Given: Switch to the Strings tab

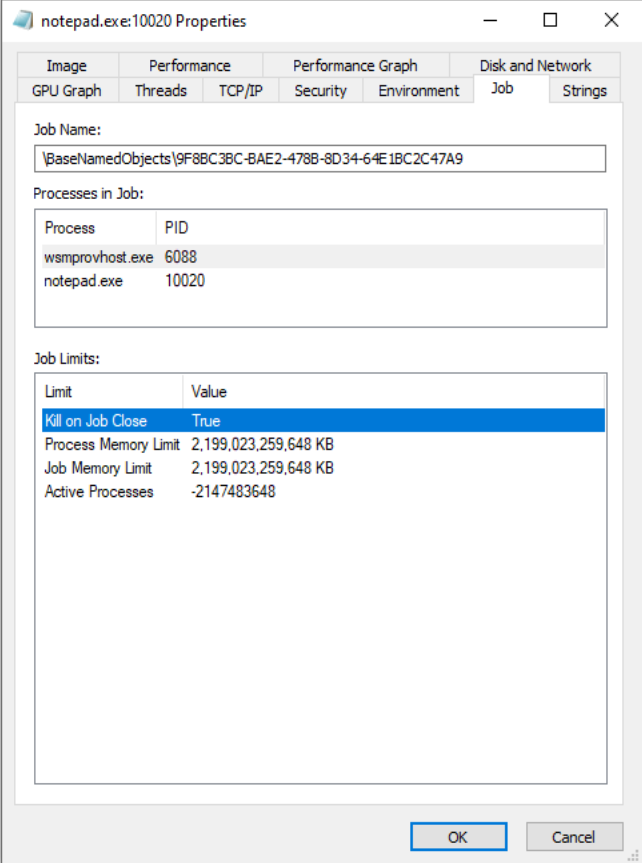Looking at the screenshot, I should (x=584, y=91).
